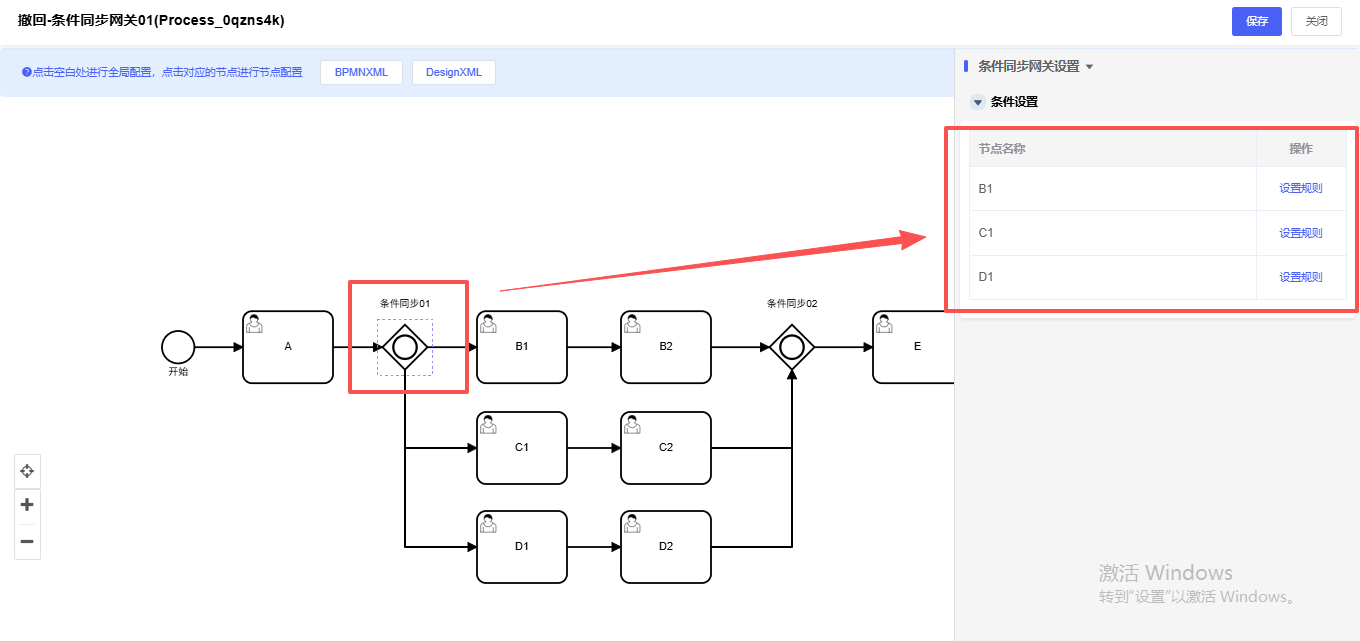Image resolution: width=1360 pixels, height=641 pixels.
Task: Open the BPMNXML view
Action: point(361,72)
